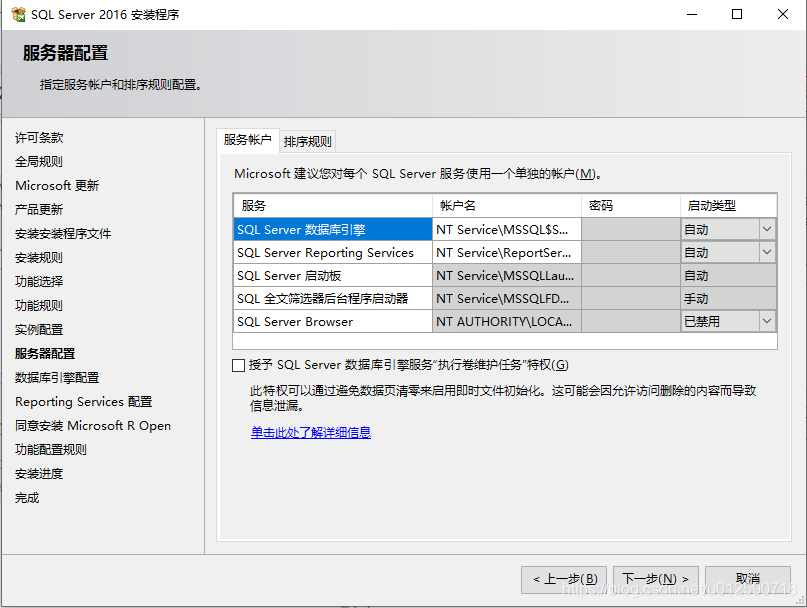The height and width of the screenshot is (608, 807).
Task: Click the 上一步(B) button
Action: tap(564, 578)
